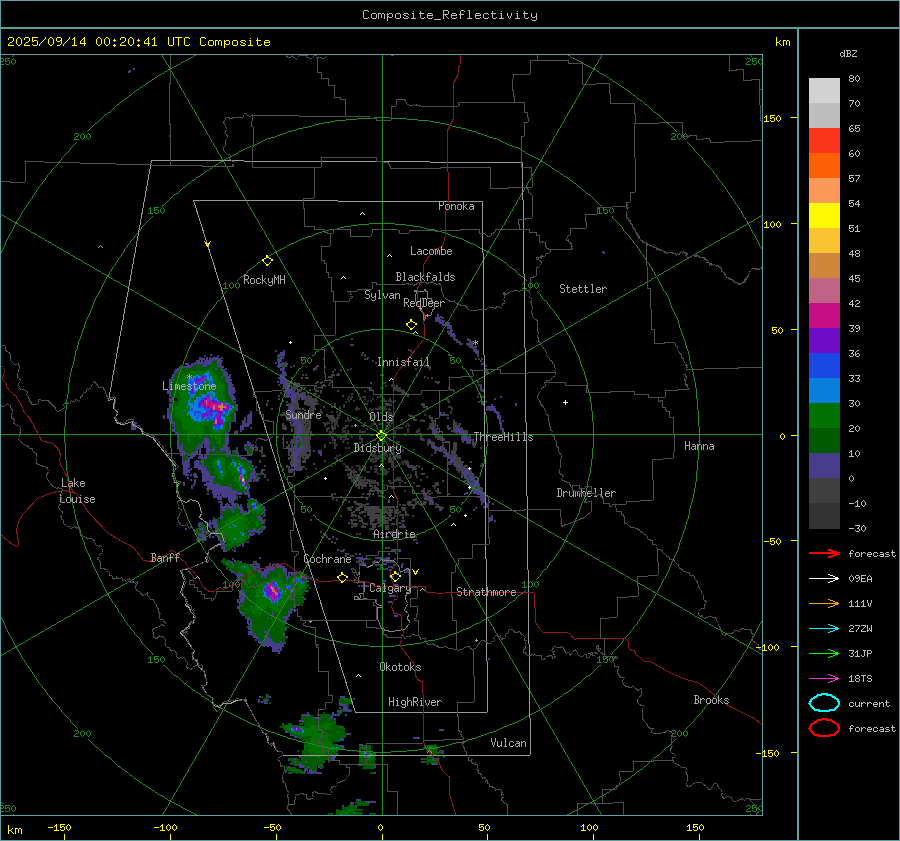Click the cyan current ellipse icon

pyautogui.click(x=824, y=703)
